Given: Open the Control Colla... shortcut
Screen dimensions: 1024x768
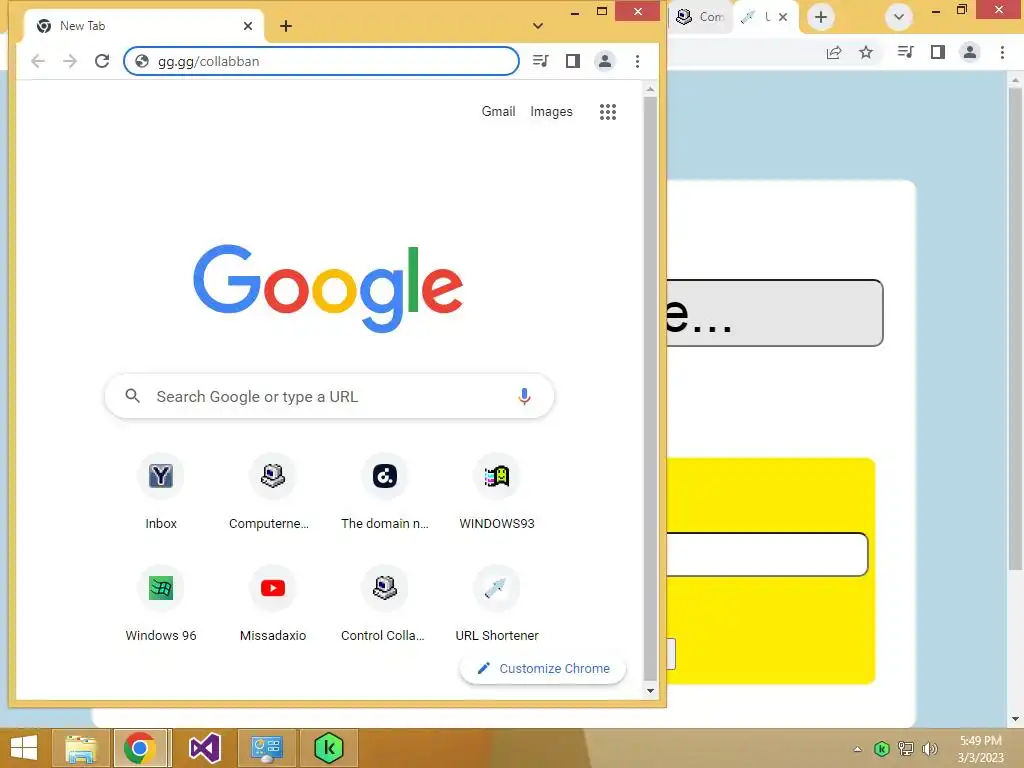Looking at the screenshot, I should pyautogui.click(x=385, y=604).
